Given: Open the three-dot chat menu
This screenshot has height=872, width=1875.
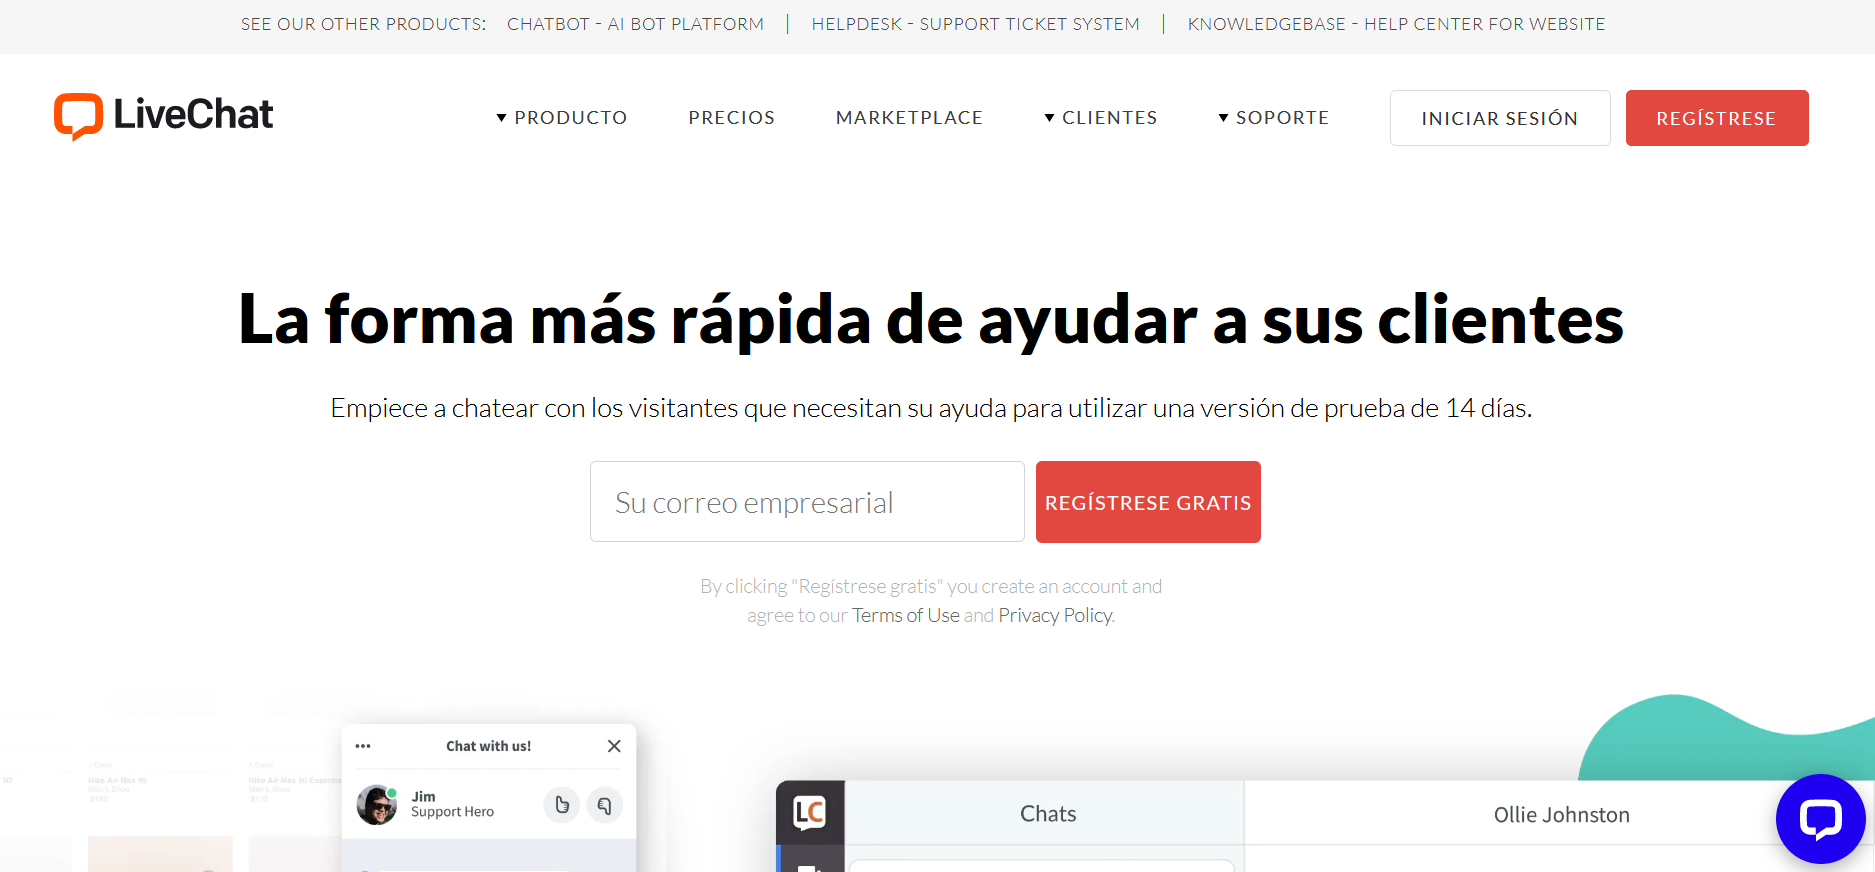Looking at the screenshot, I should (x=363, y=746).
